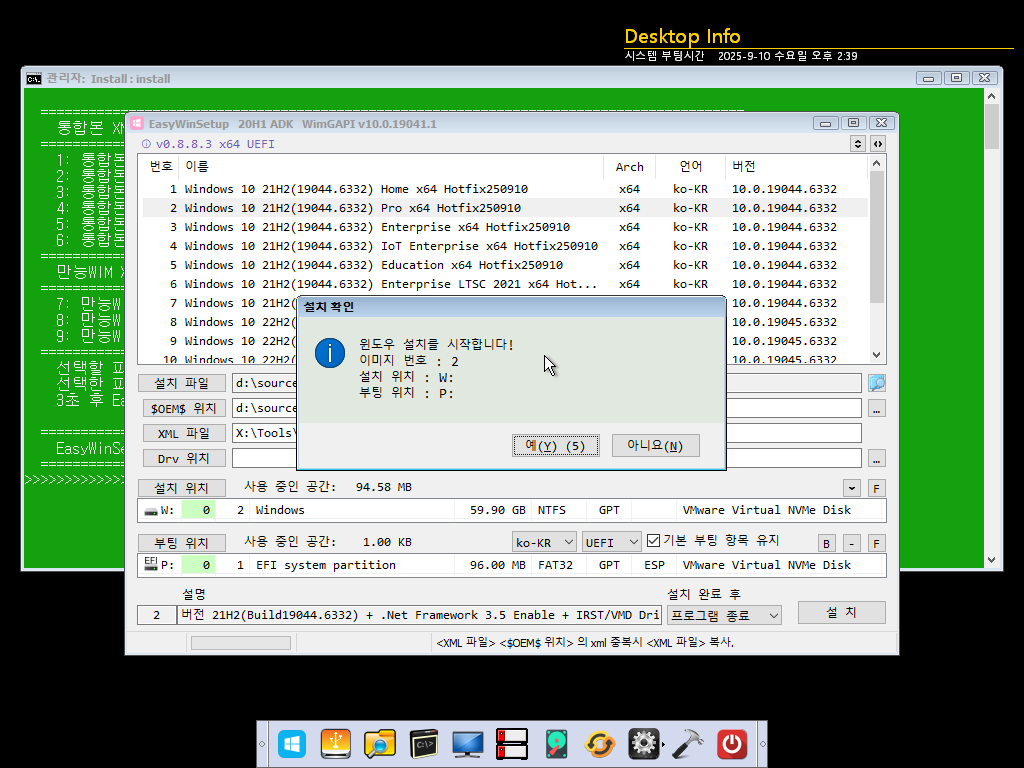
Task: Click the red power icon in the dock
Action: click(x=732, y=744)
